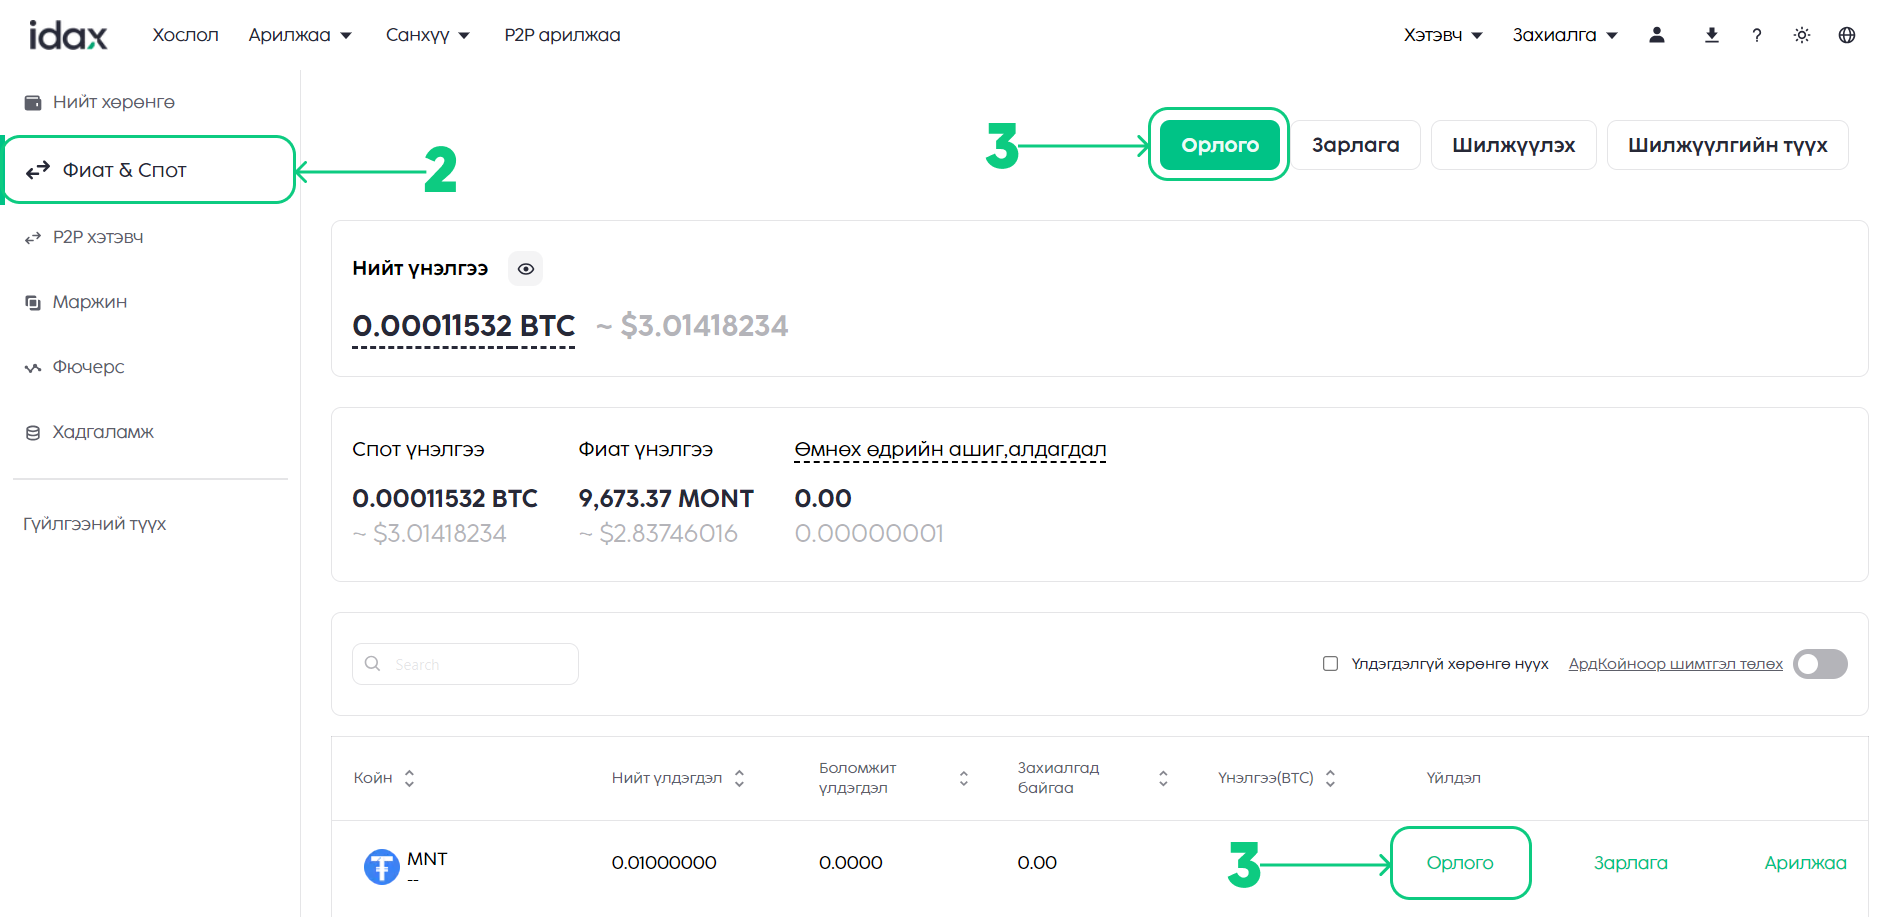Expand the Санхүү dropdown menu
This screenshot has width=1896, height=923.
click(x=427, y=35)
